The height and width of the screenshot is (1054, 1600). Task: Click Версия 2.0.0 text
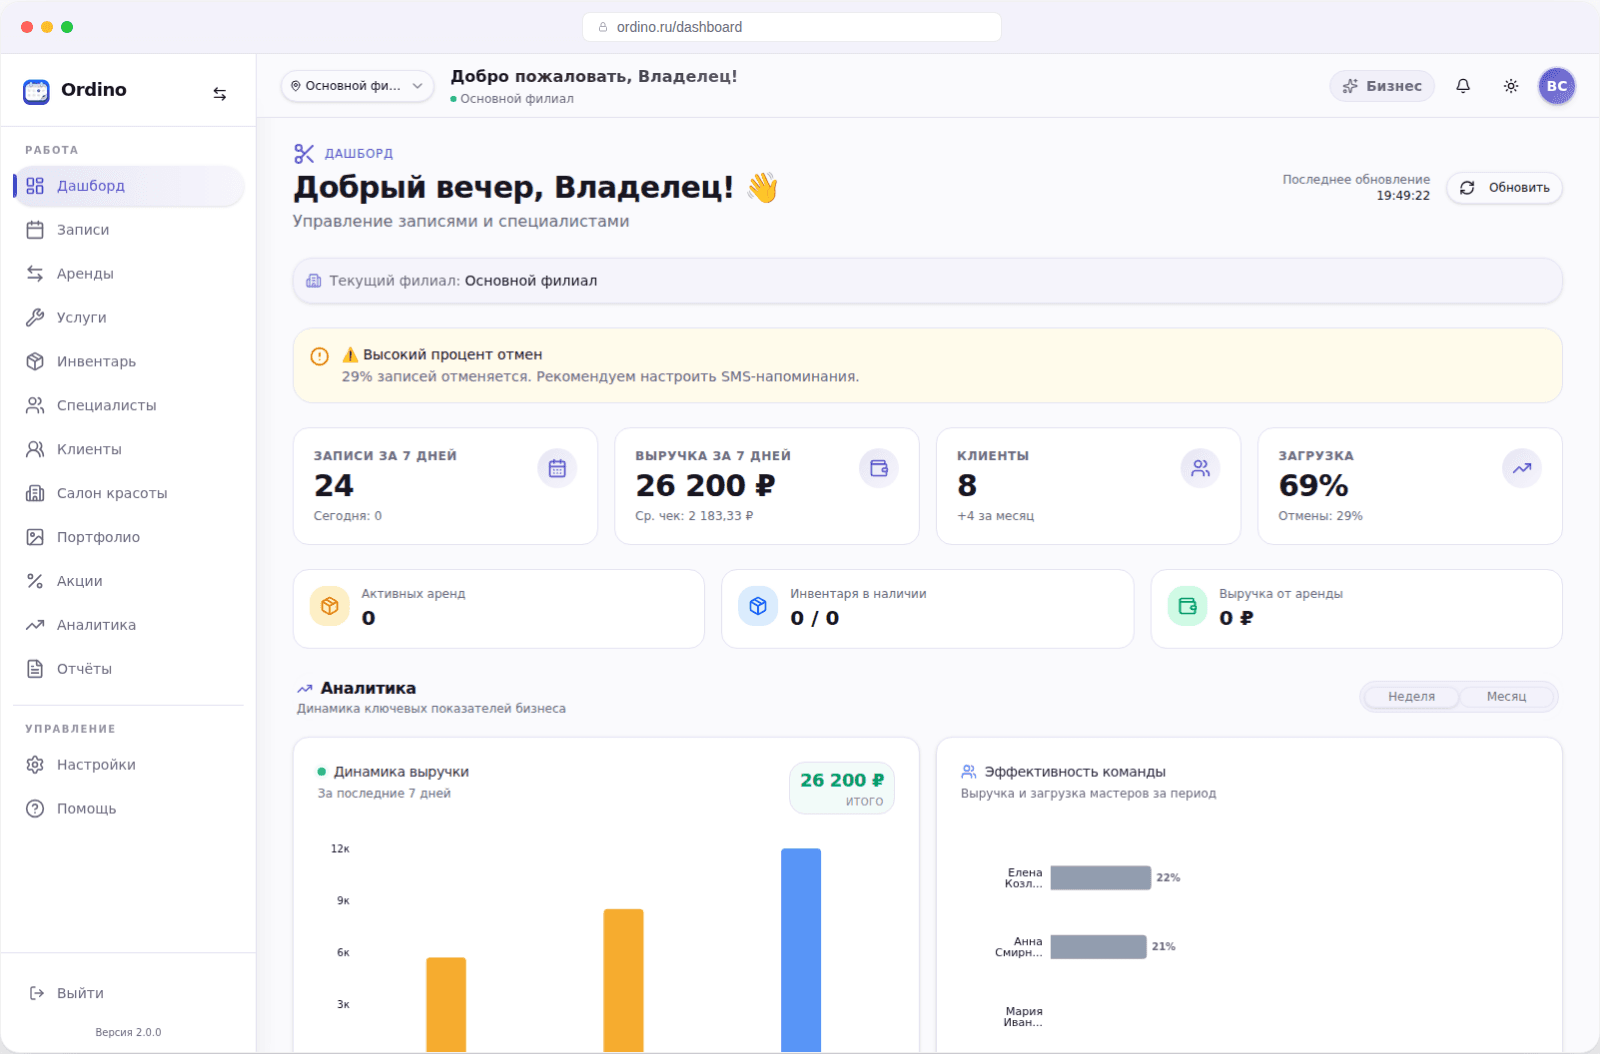click(128, 1032)
